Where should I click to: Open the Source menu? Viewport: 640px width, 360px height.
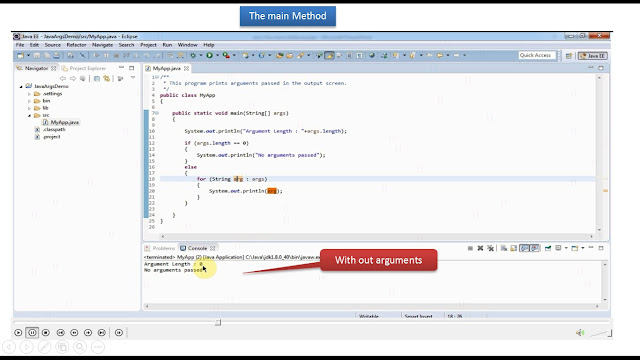(53, 45)
